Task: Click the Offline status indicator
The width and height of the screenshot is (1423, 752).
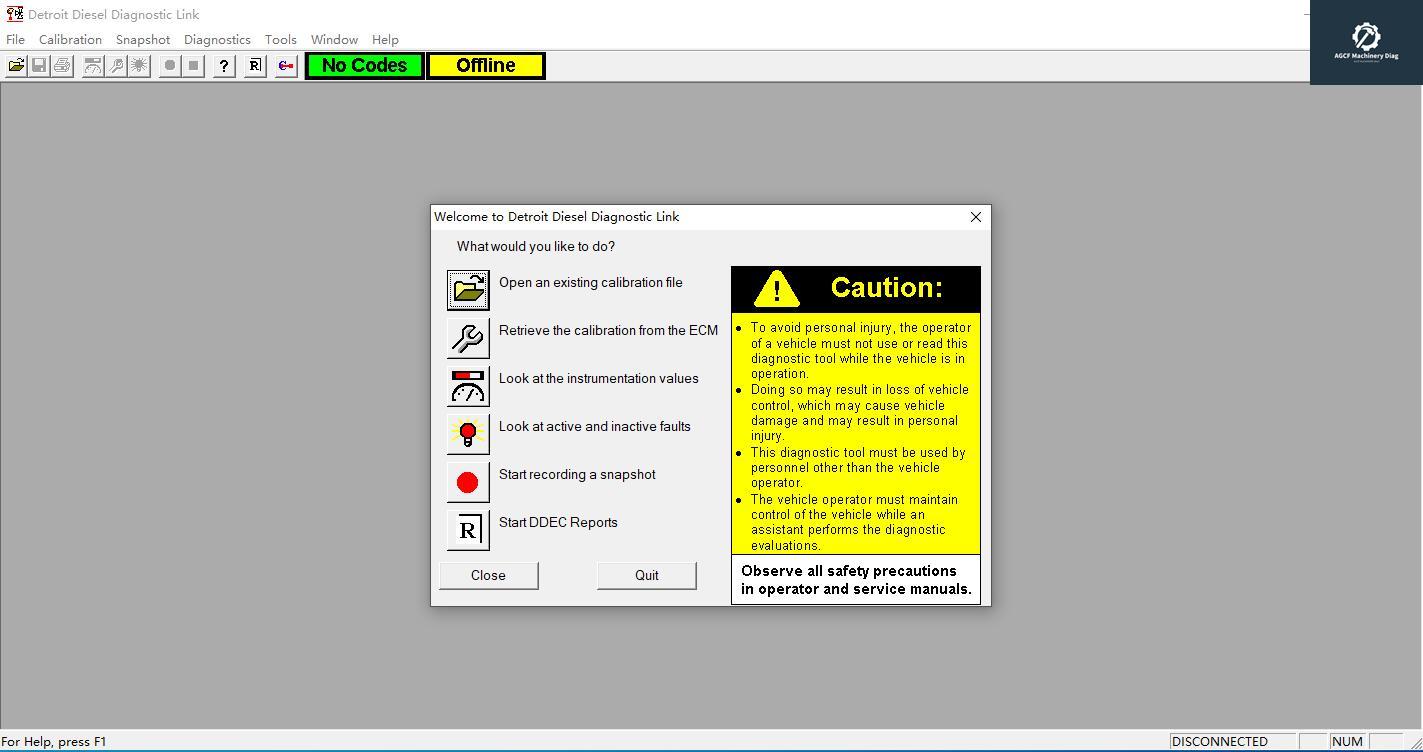Action: 485,65
